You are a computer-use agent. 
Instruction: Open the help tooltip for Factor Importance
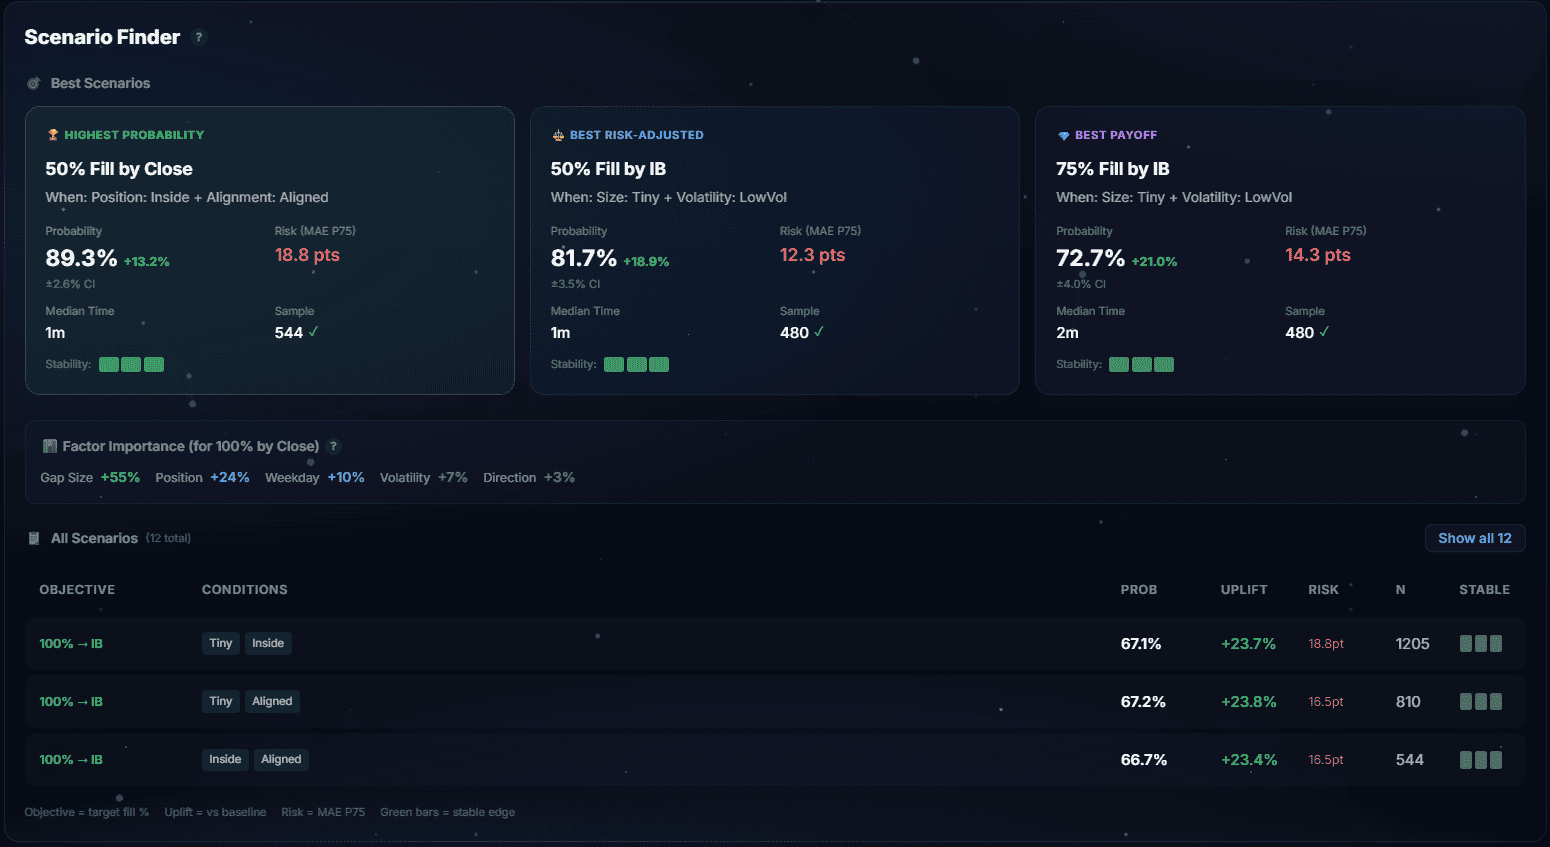tap(334, 446)
